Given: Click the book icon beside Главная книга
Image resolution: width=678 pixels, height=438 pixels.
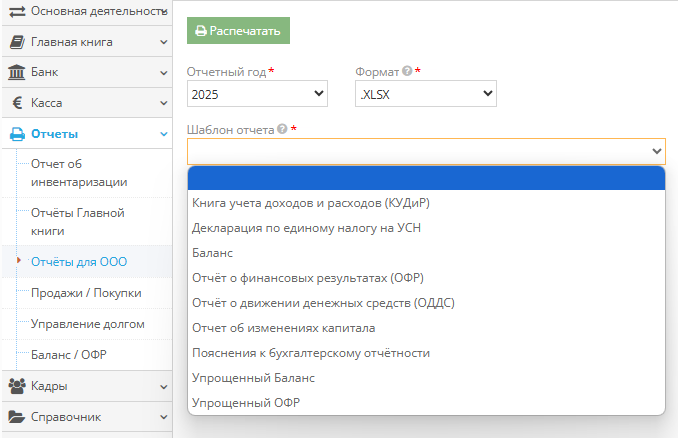Looking at the screenshot, I should [17, 42].
